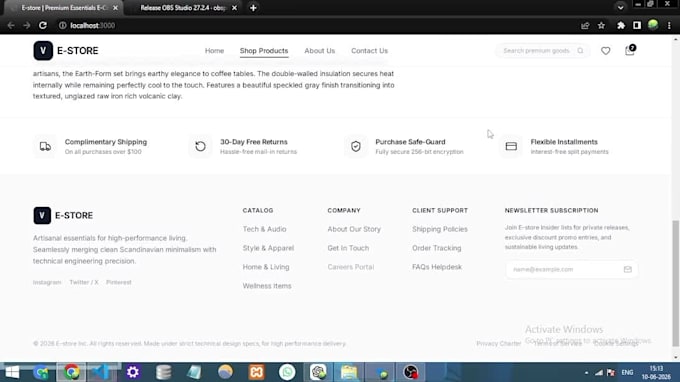Focus the Search premium goods field
Viewport: 680px width, 382px height.
543,51
